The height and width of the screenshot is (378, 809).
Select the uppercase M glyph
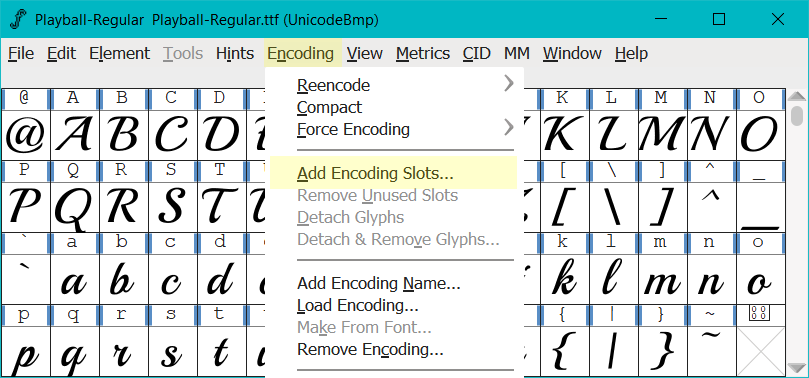663,135
